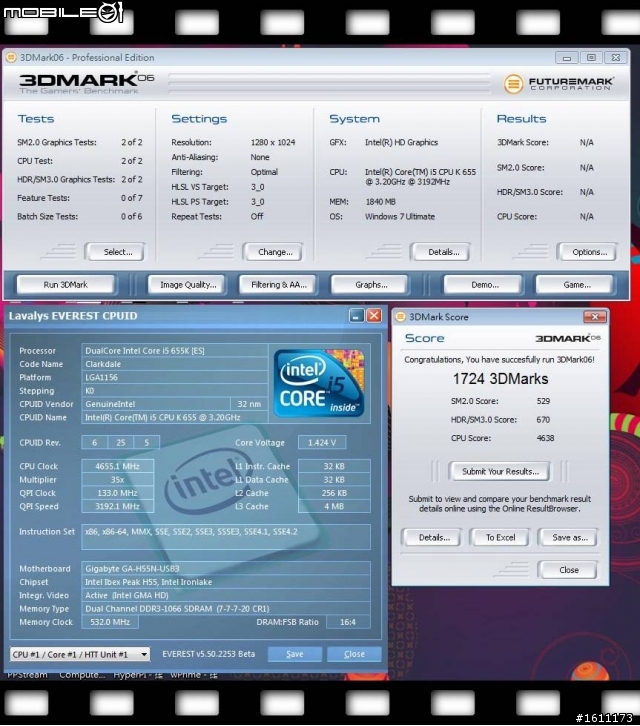Click QPI Clock value 133.0 MHz
Screen dimensions: 640x726
[x=118, y=493]
